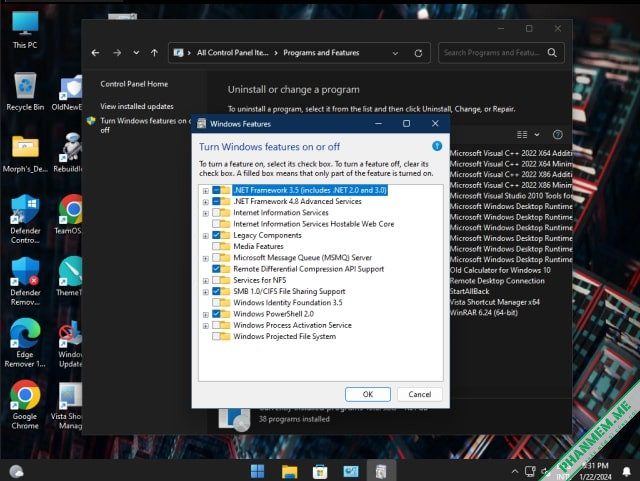Open recent locations dropdown arrow
This screenshot has height=481, width=640.
pos(136,53)
